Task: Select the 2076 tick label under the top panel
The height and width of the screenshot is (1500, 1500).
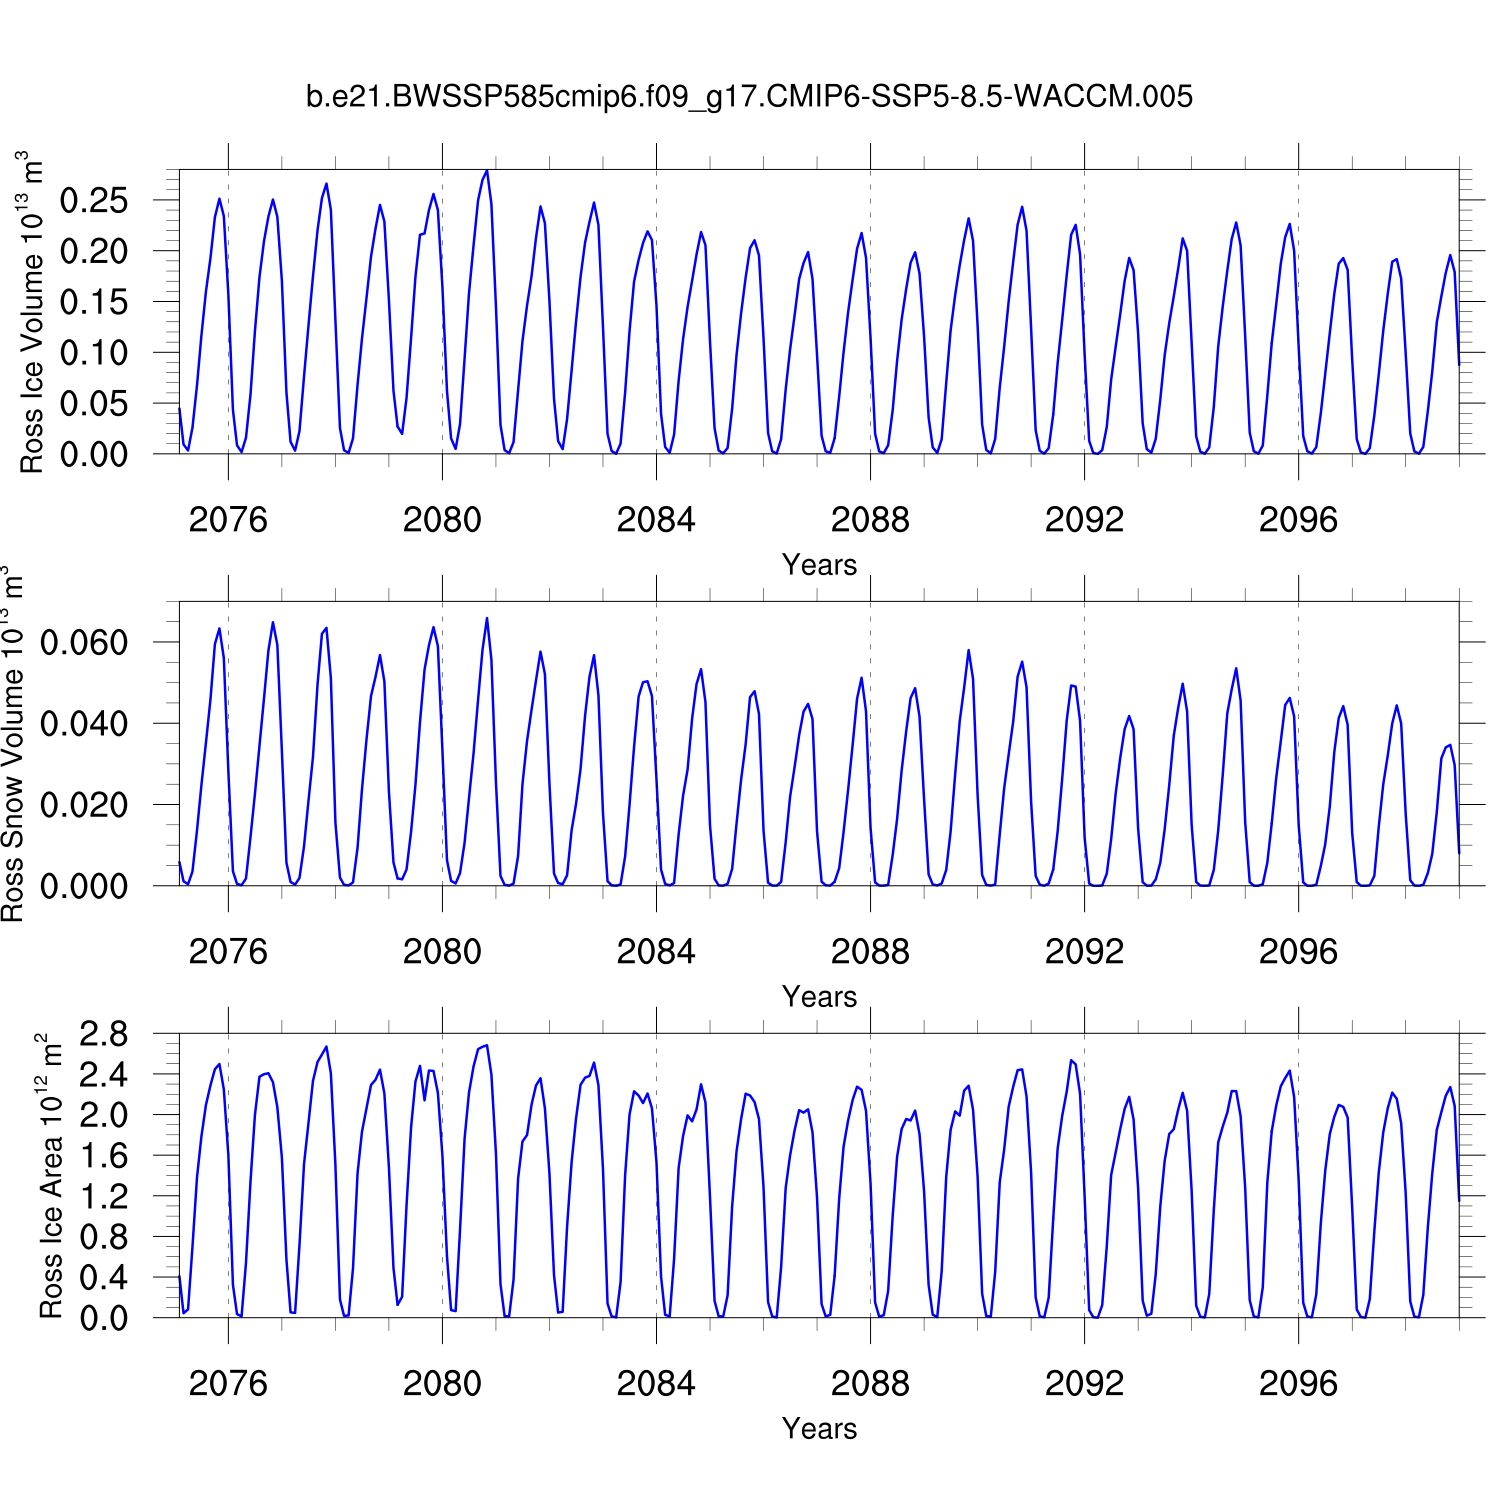Action: [228, 520]
